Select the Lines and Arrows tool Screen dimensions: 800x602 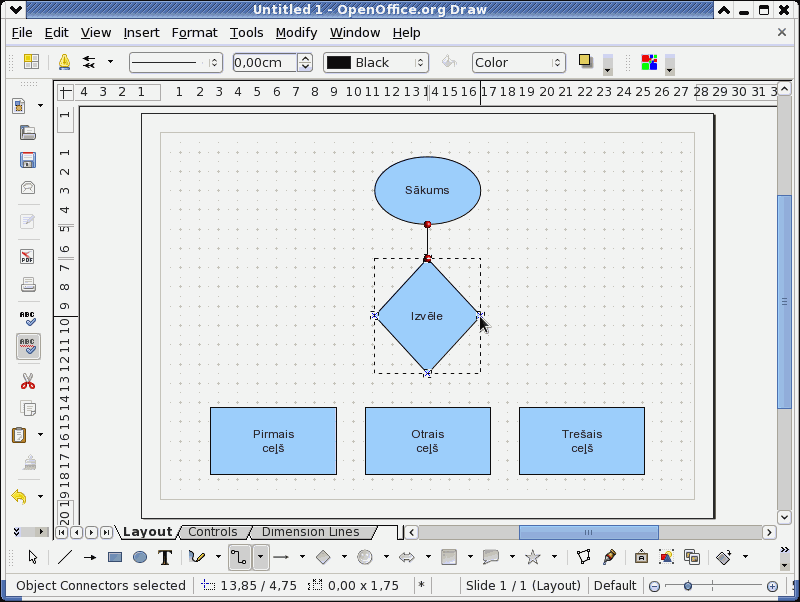pos(281,557)
